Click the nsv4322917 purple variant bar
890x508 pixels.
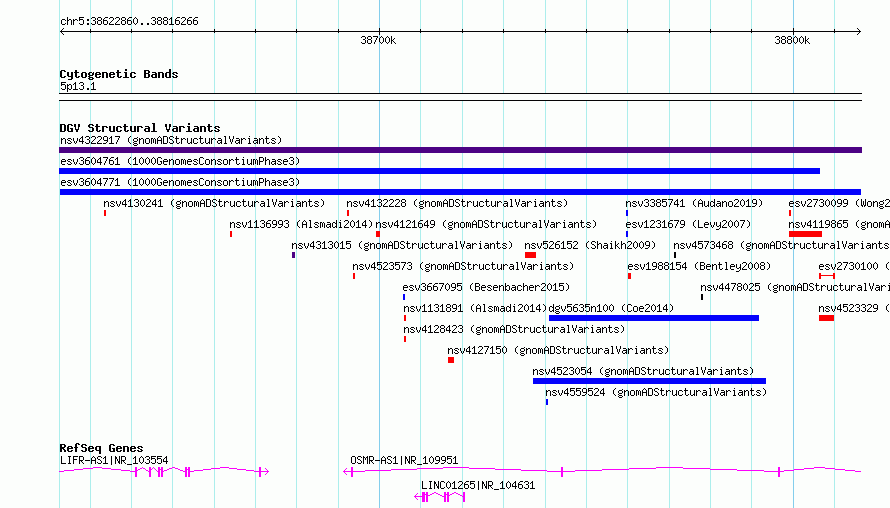[x=460, y=150]
